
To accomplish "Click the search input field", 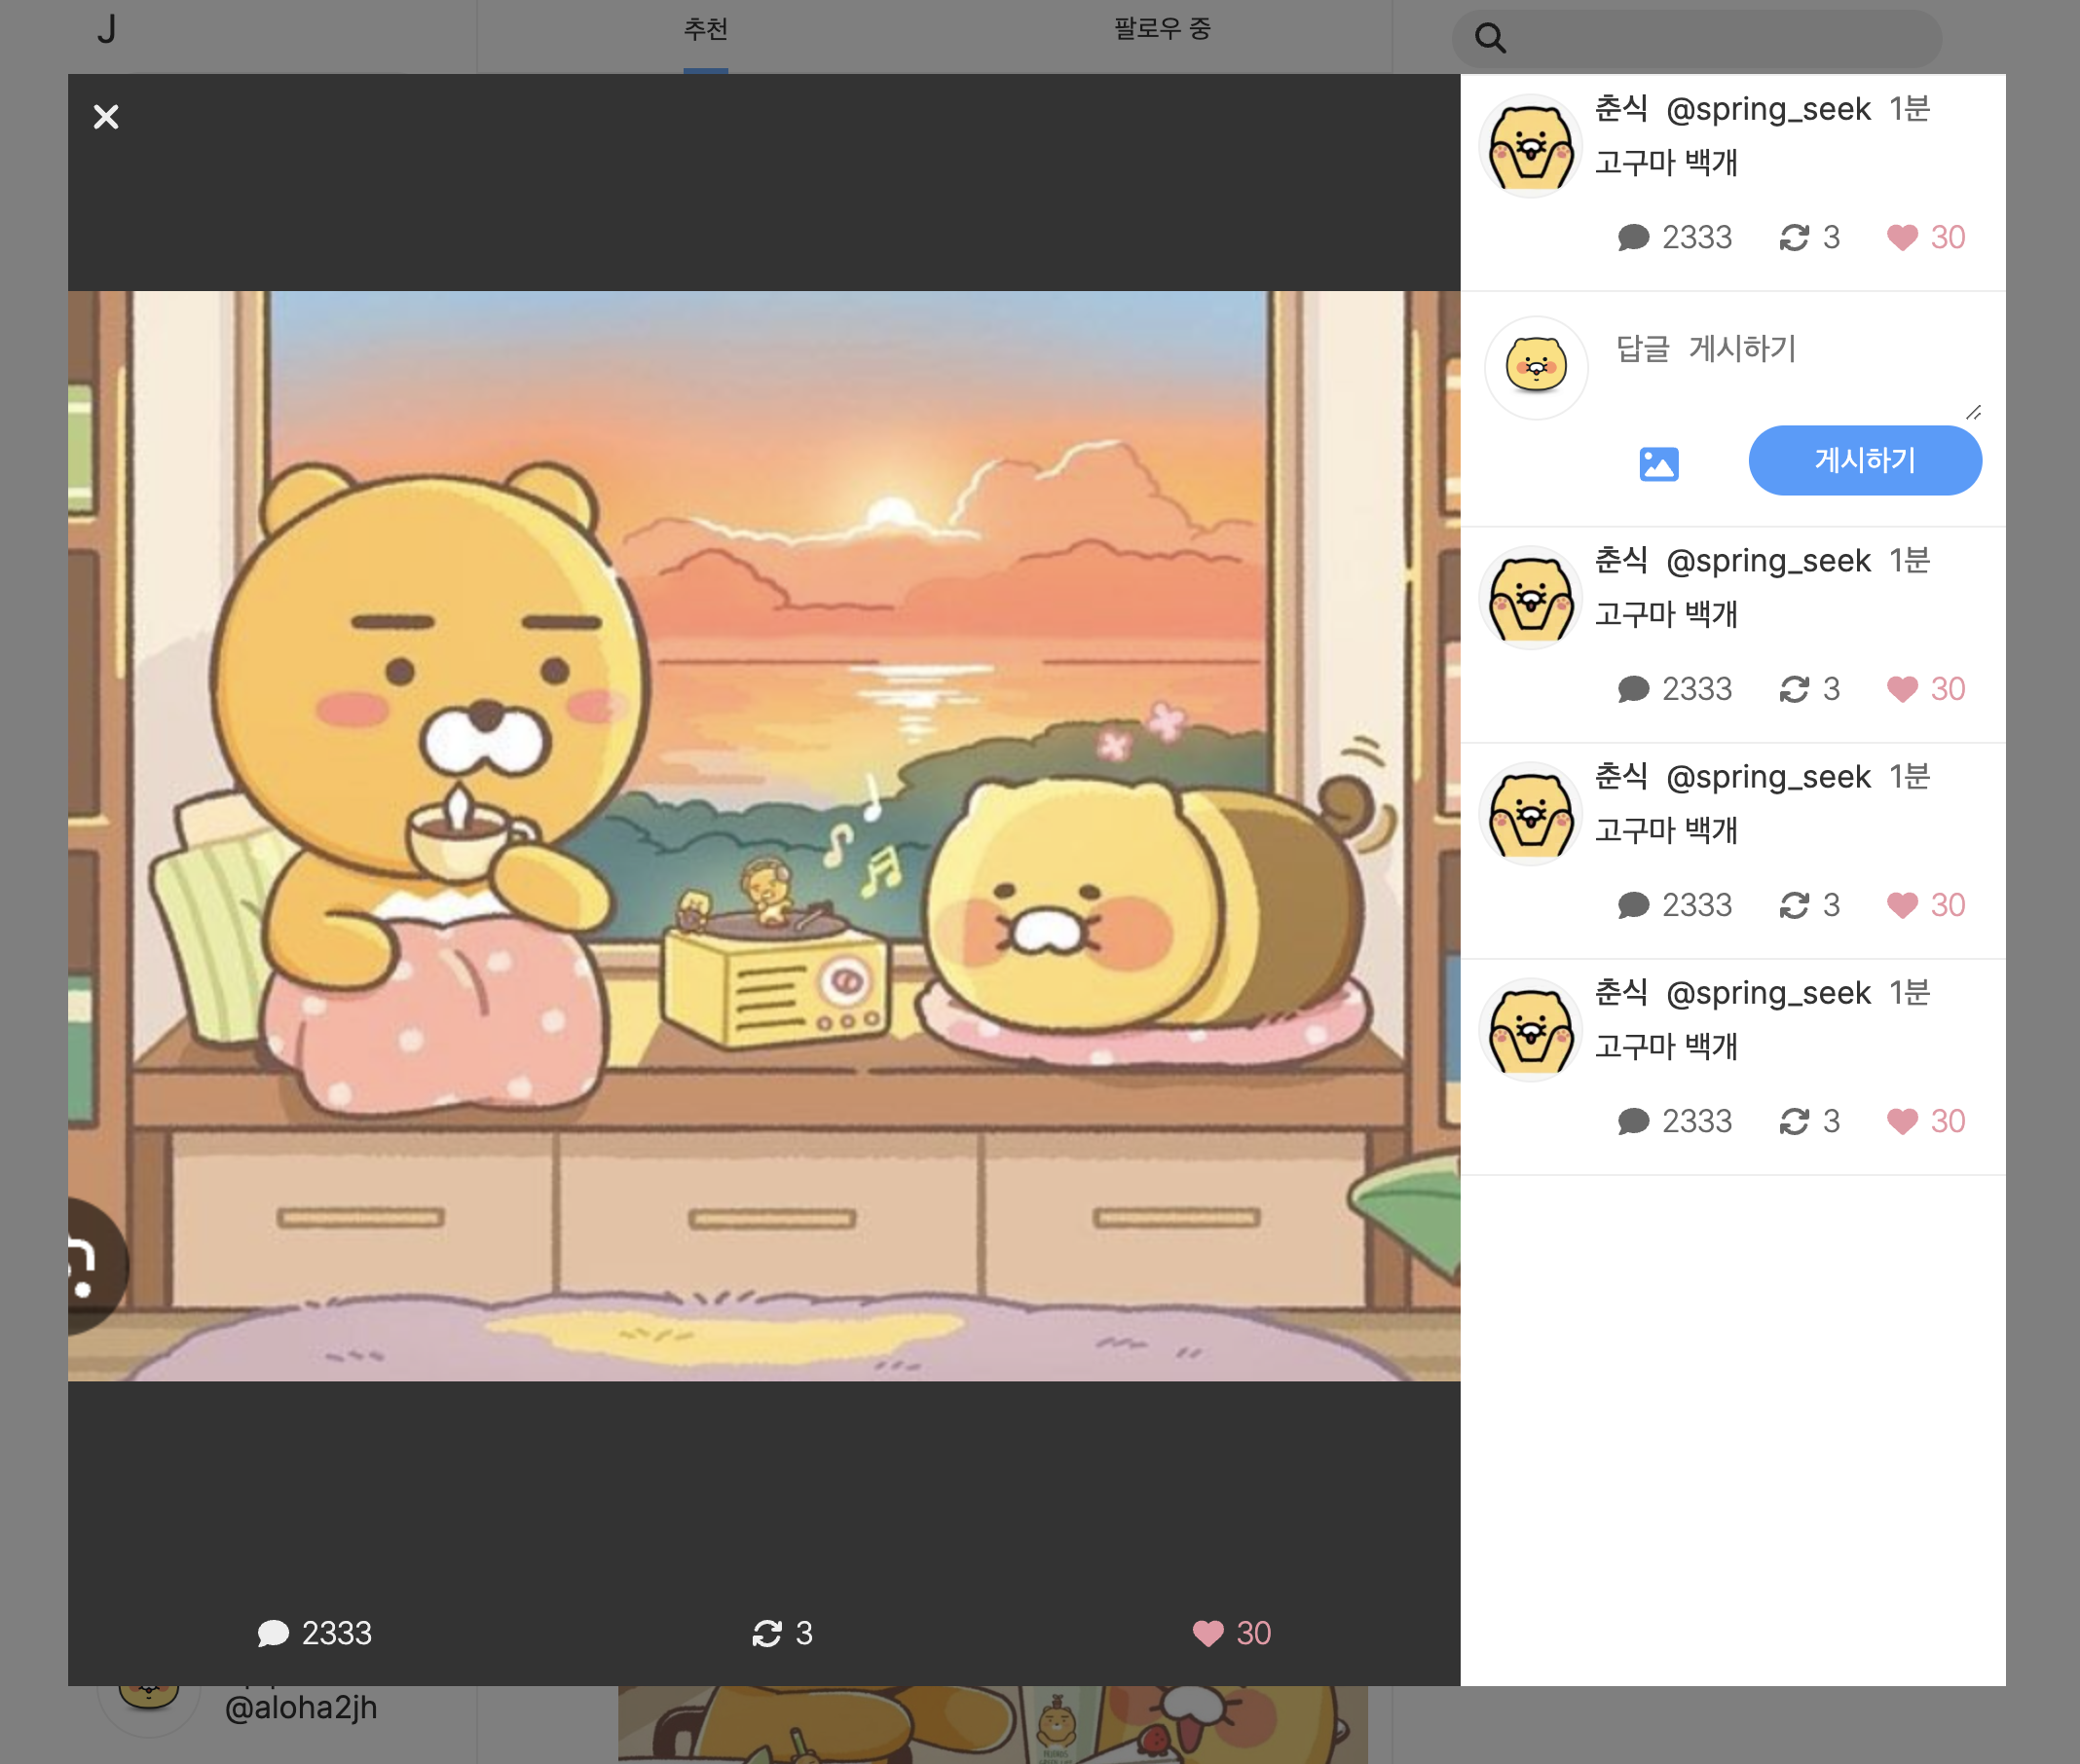I will [1720, 39].
